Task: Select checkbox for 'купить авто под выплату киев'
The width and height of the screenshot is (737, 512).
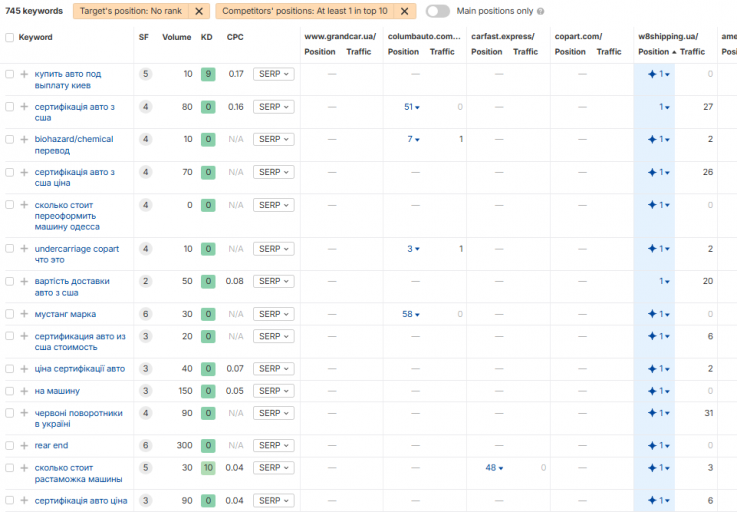Action: pos(9,74)
